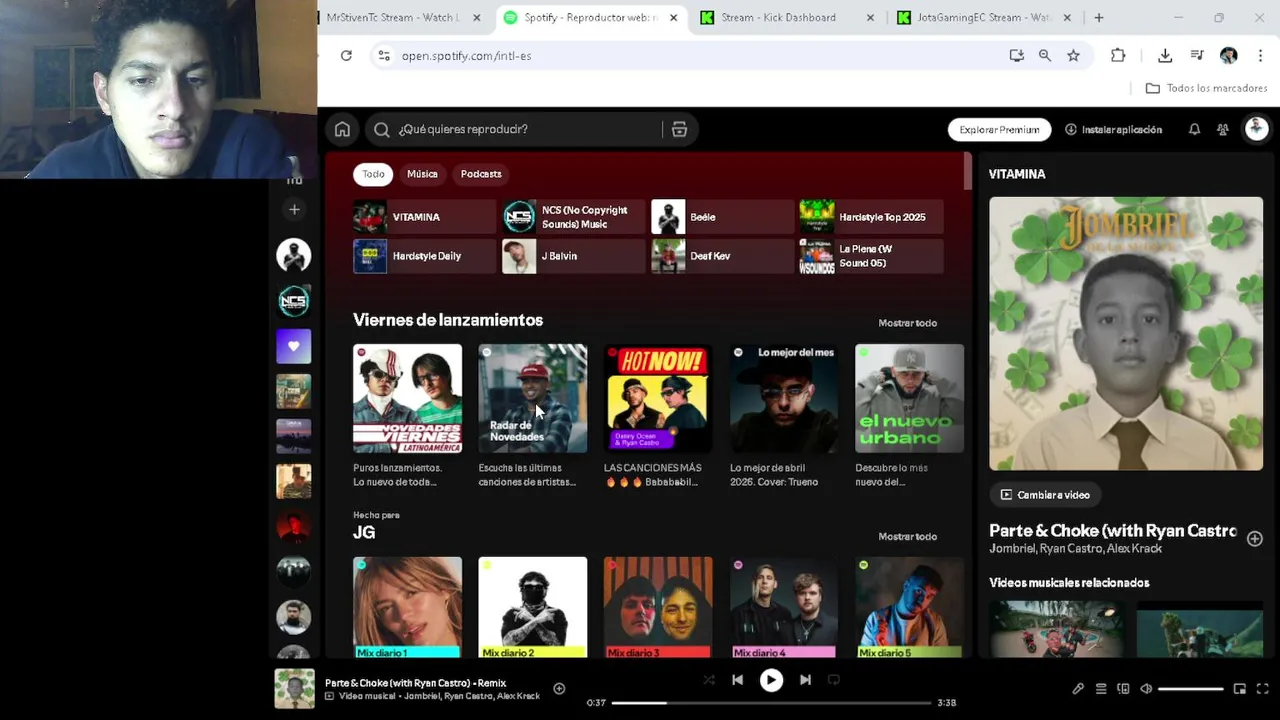Click Cambiar a video button
Screen dimensions: 1280x720
[1045, 495]
